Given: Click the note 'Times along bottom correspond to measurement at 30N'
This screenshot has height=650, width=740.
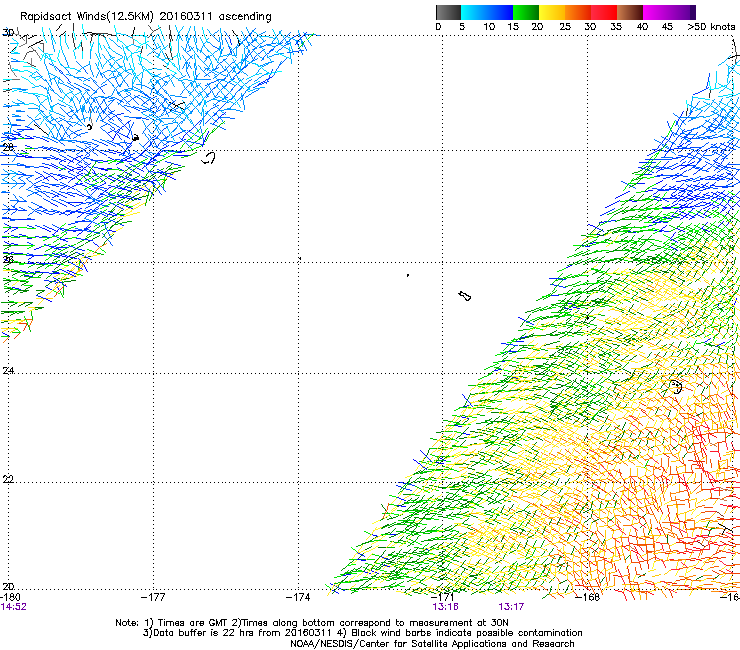Looking at the screenshot, I should (374, 623).
